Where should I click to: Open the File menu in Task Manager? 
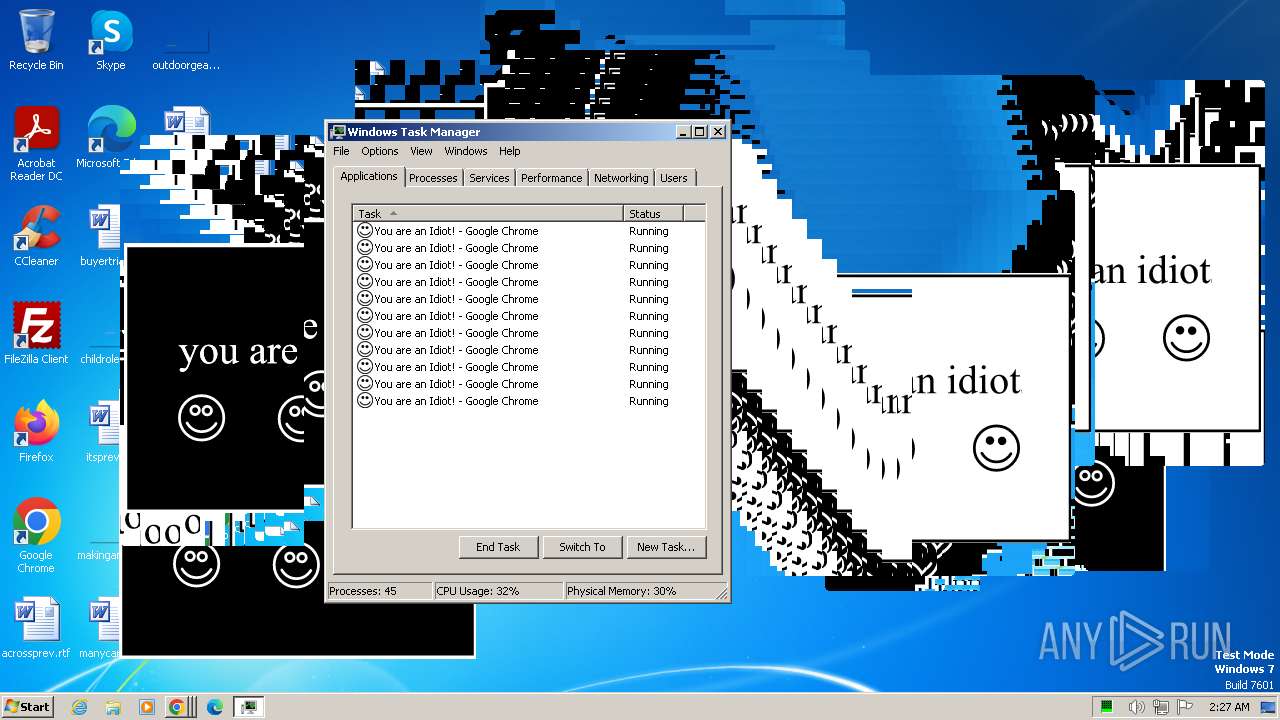(x=341, y=151)
